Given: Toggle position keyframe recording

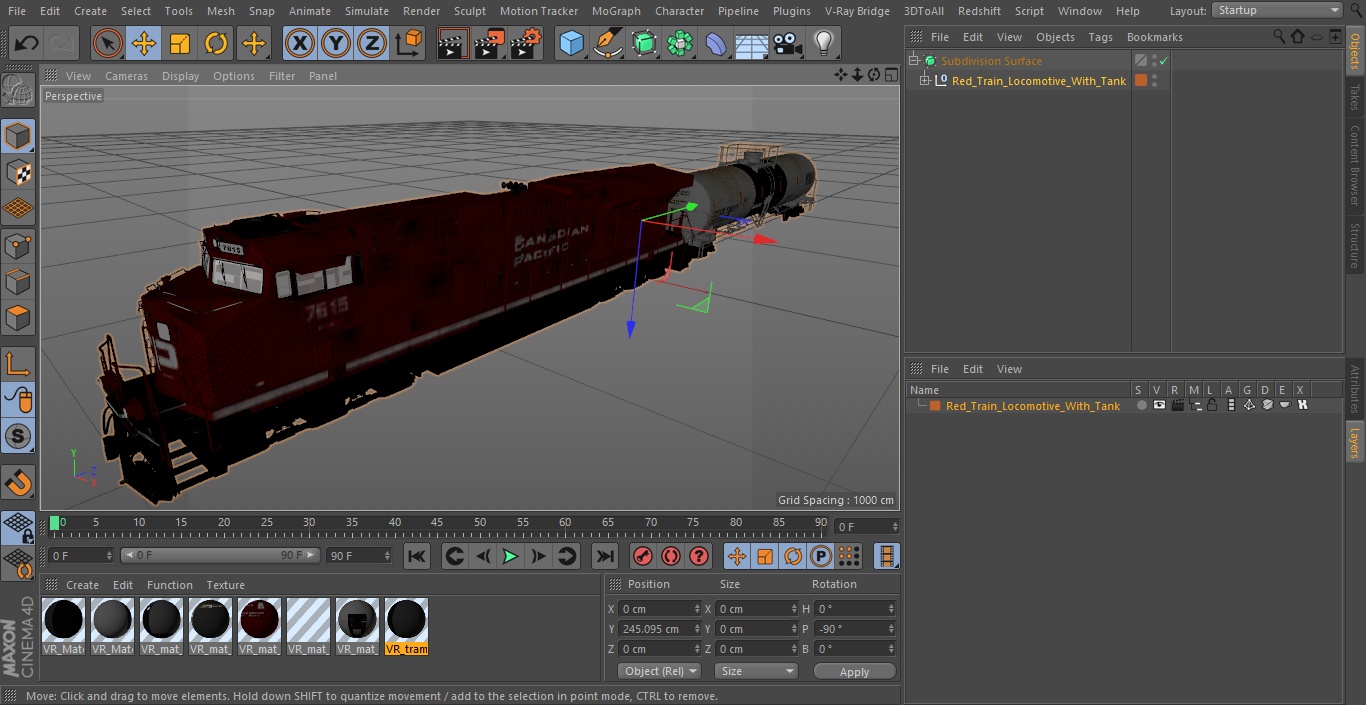Looking at the screenshot, I should click(x=737, y=556).
